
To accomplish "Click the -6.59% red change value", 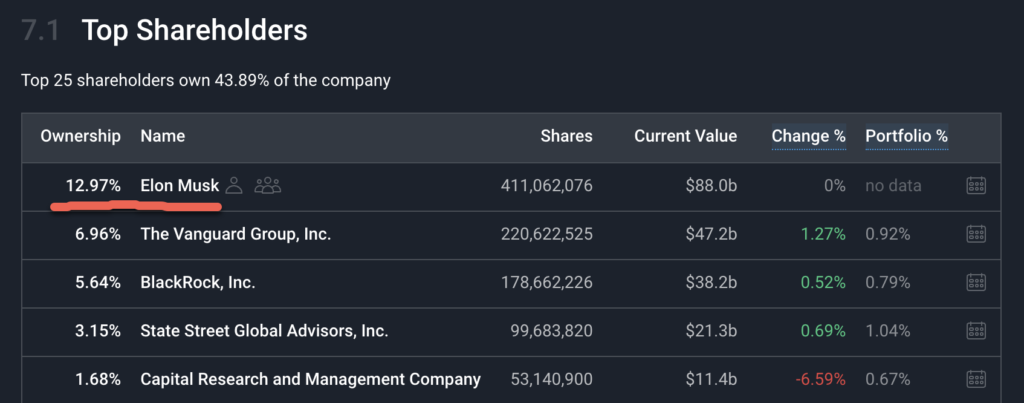I will click(x=820, y=379).
